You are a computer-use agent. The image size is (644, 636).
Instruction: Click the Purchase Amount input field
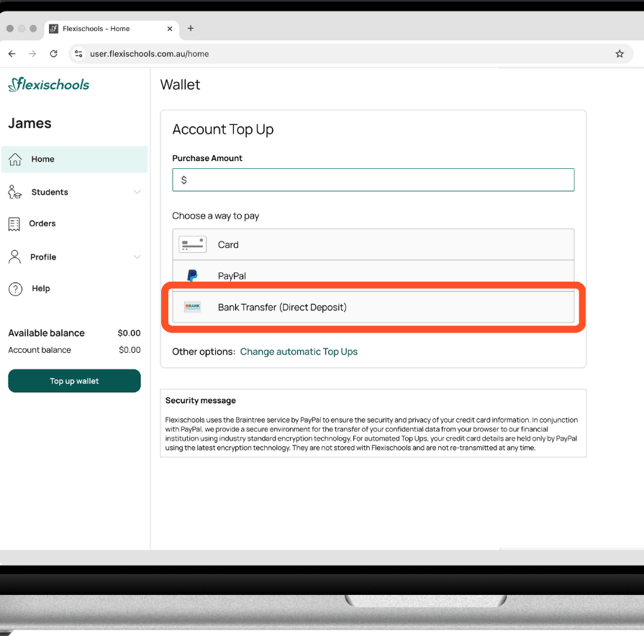click(373, 180)
